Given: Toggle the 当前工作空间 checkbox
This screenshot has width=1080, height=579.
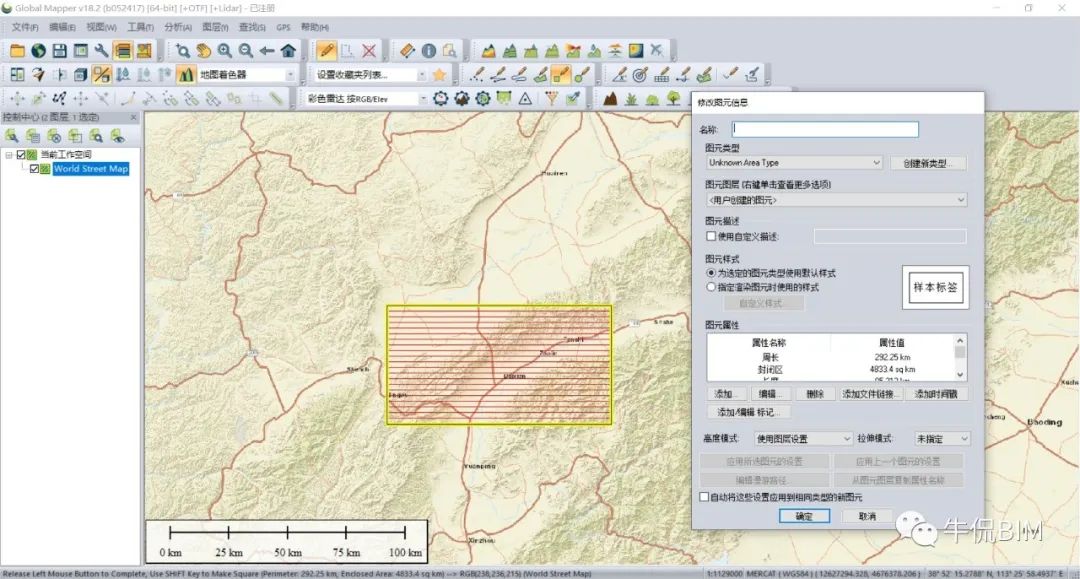Looking at the screenshot, I should pos(21,155).
